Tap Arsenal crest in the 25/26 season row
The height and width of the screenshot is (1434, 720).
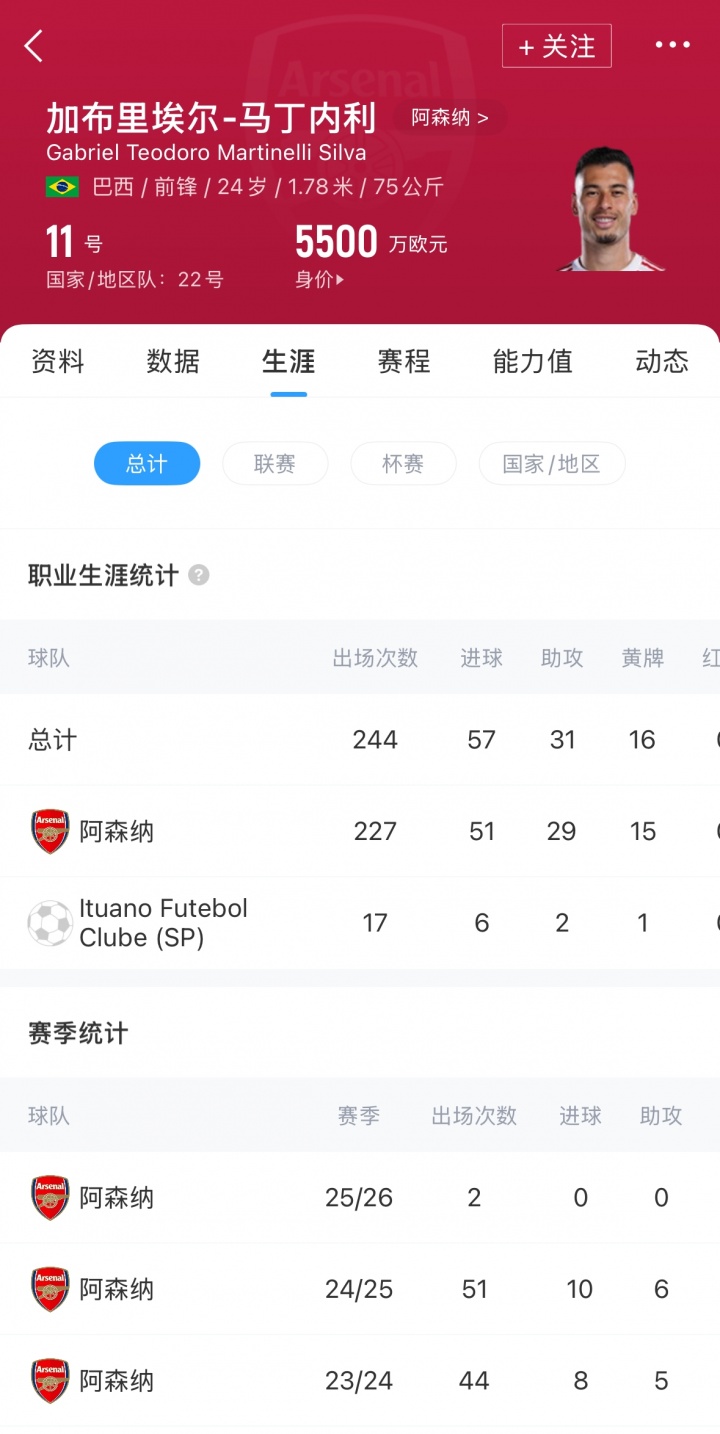point(50,1197)
